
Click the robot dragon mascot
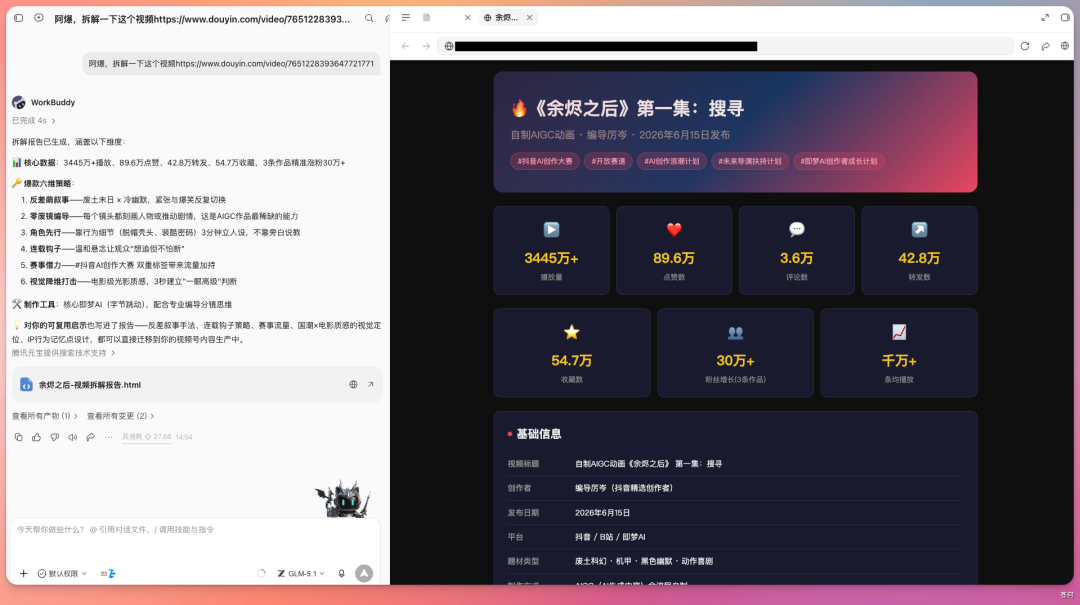(343, 500)
